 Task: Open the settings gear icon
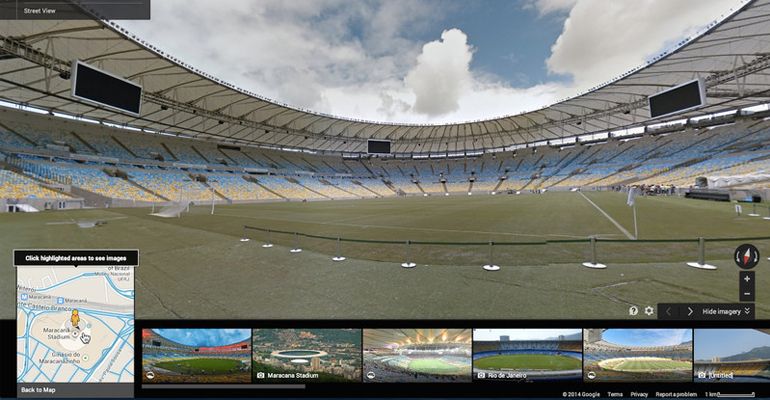649,311
